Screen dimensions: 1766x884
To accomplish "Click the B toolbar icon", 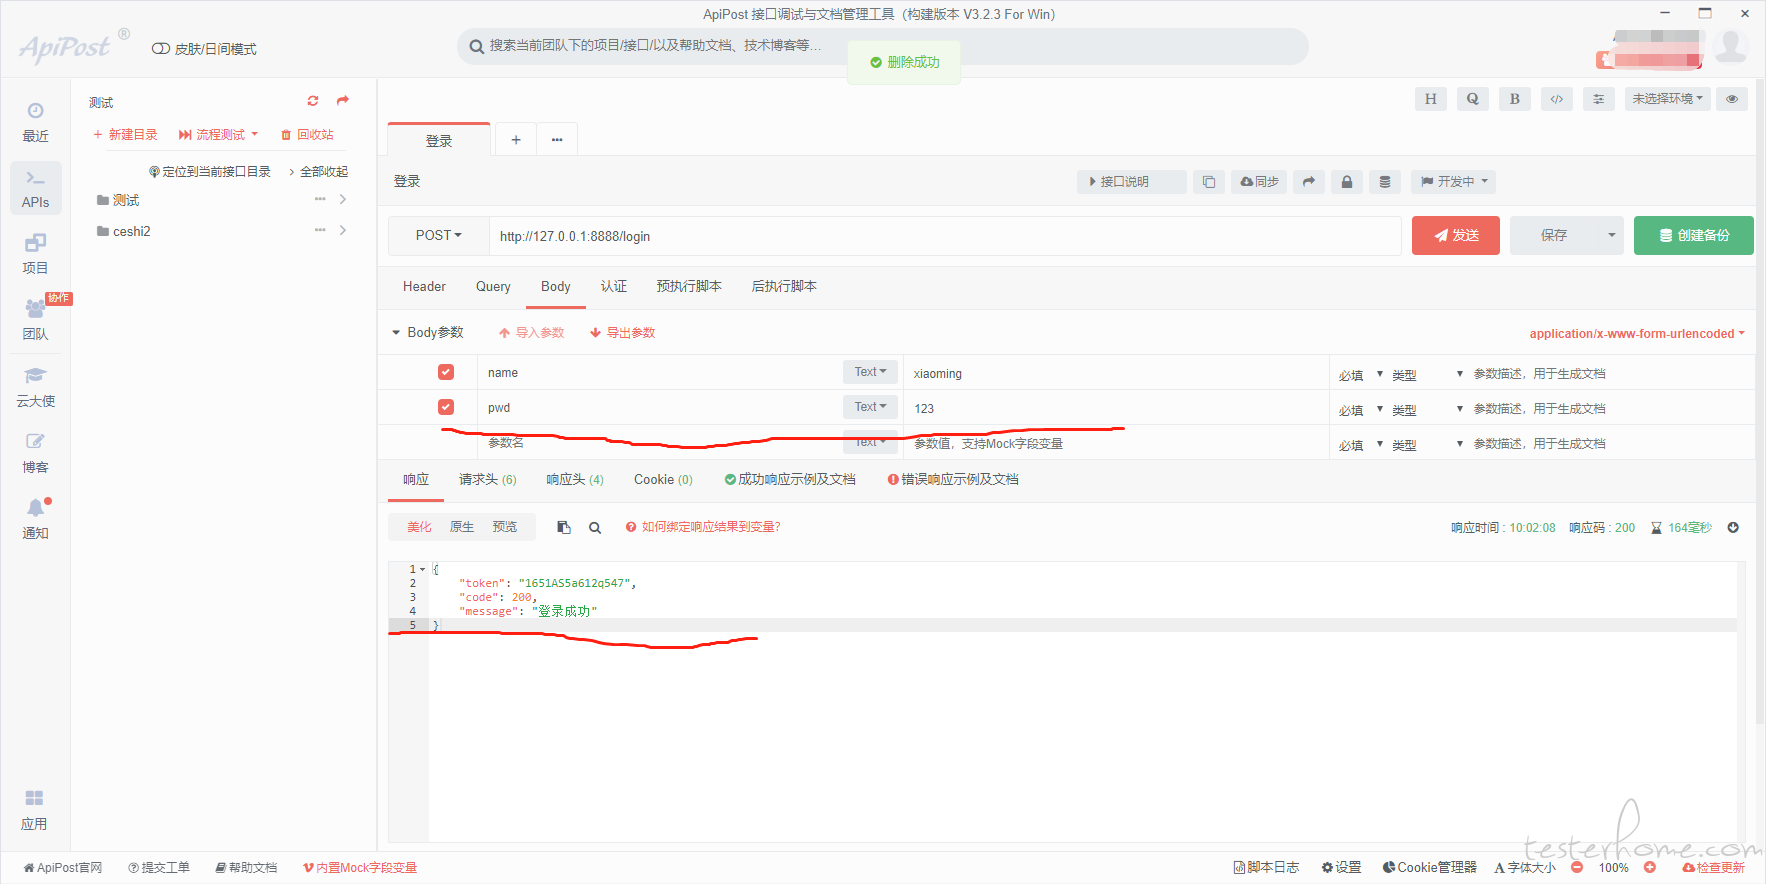I will pyautogui.click(x=1515, y=99).
